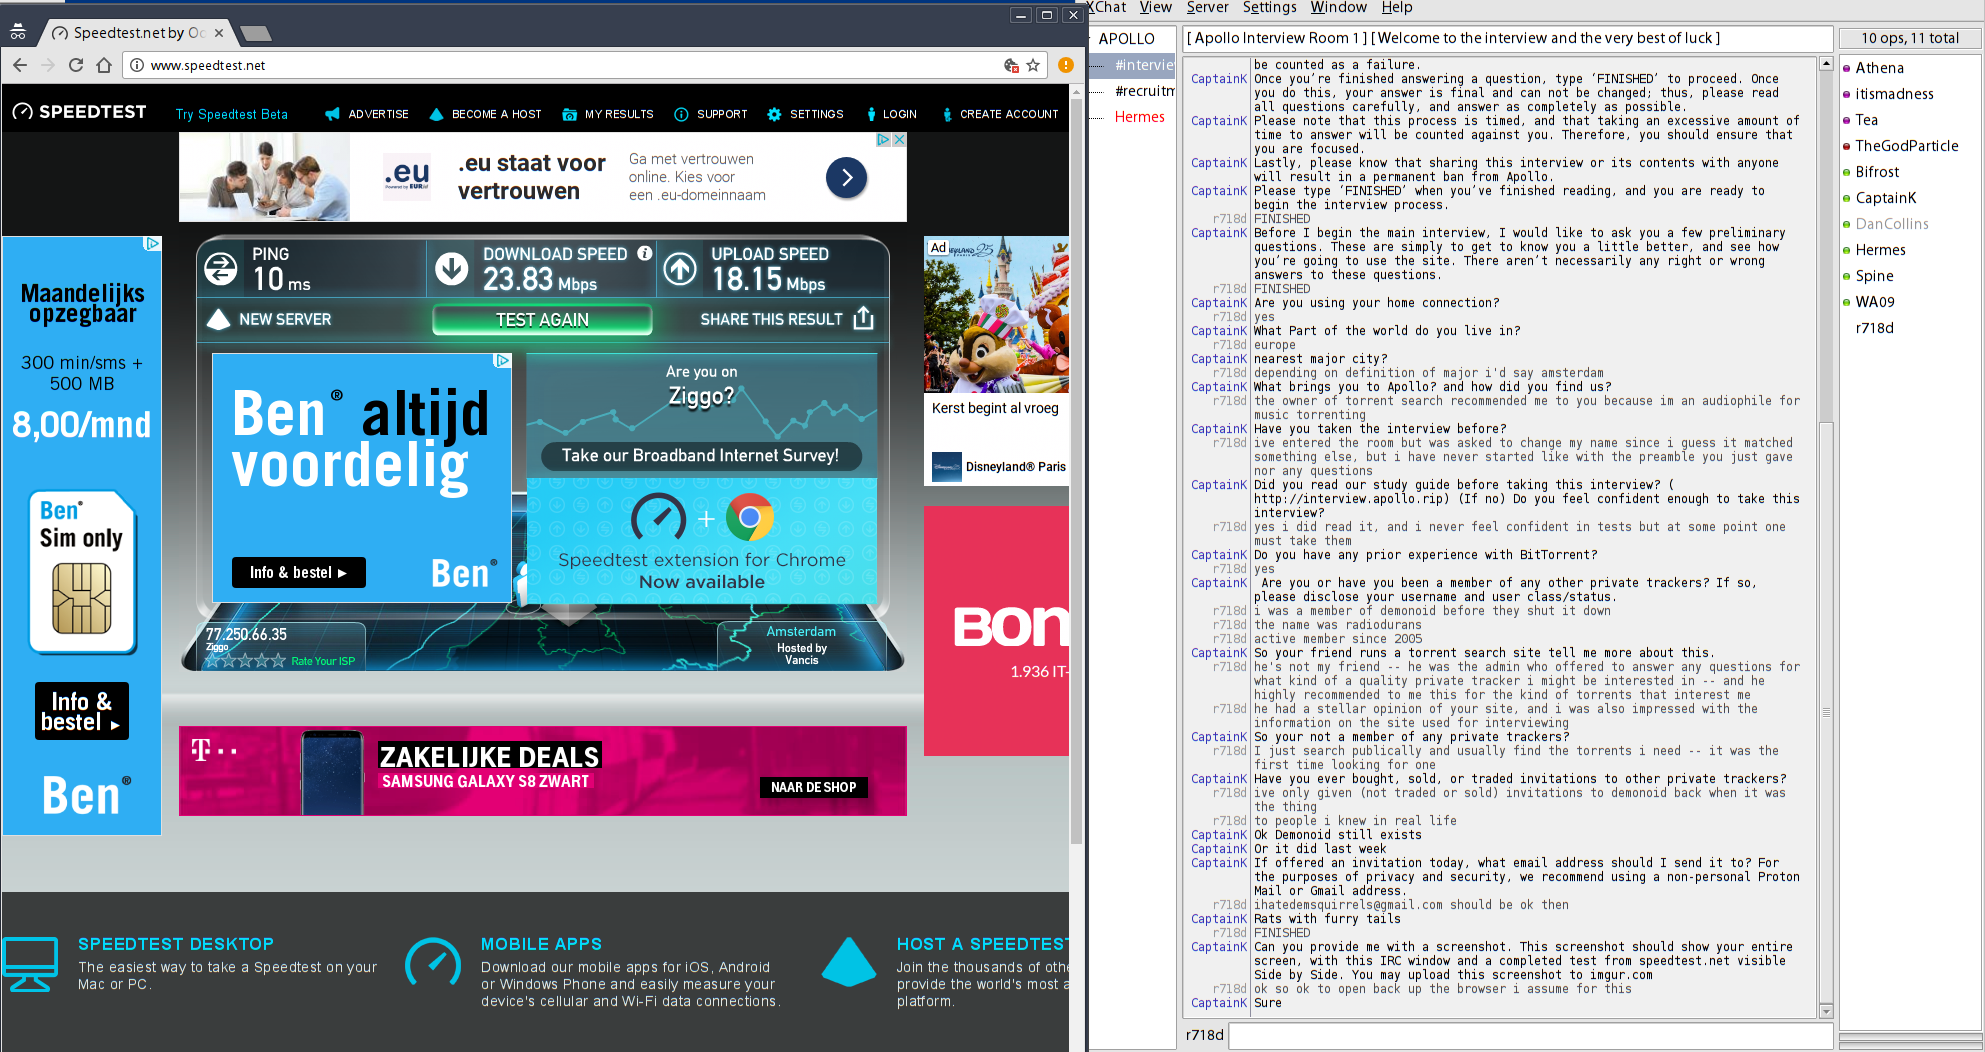
Task: Click NAAR DE SHOP on Telekom ad
Action: click(x=813, y=787)
